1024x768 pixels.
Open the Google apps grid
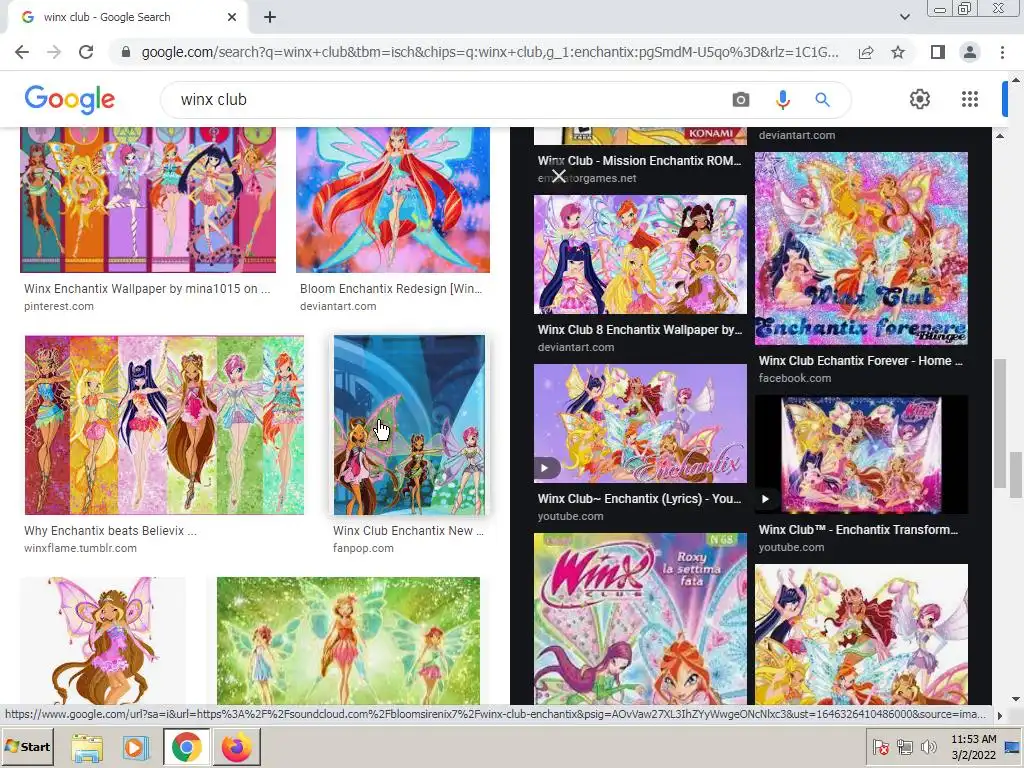(970, 99)
